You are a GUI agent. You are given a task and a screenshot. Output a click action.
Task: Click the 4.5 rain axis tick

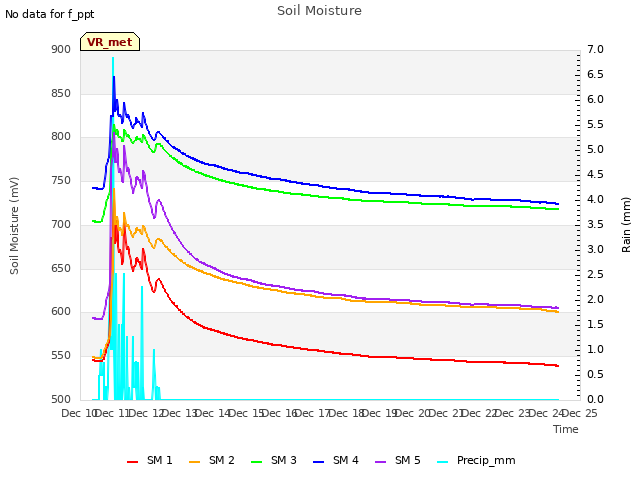click(595, 175)
